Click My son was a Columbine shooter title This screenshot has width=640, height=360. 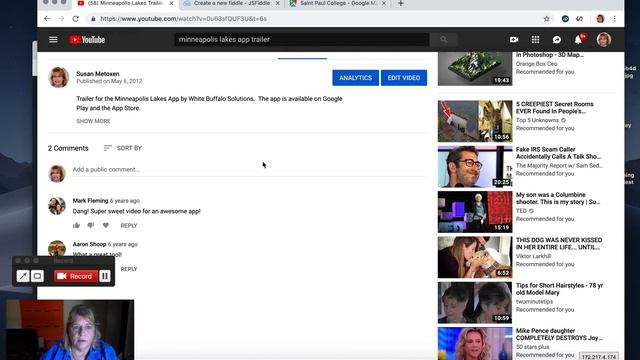tap(558, 198)
